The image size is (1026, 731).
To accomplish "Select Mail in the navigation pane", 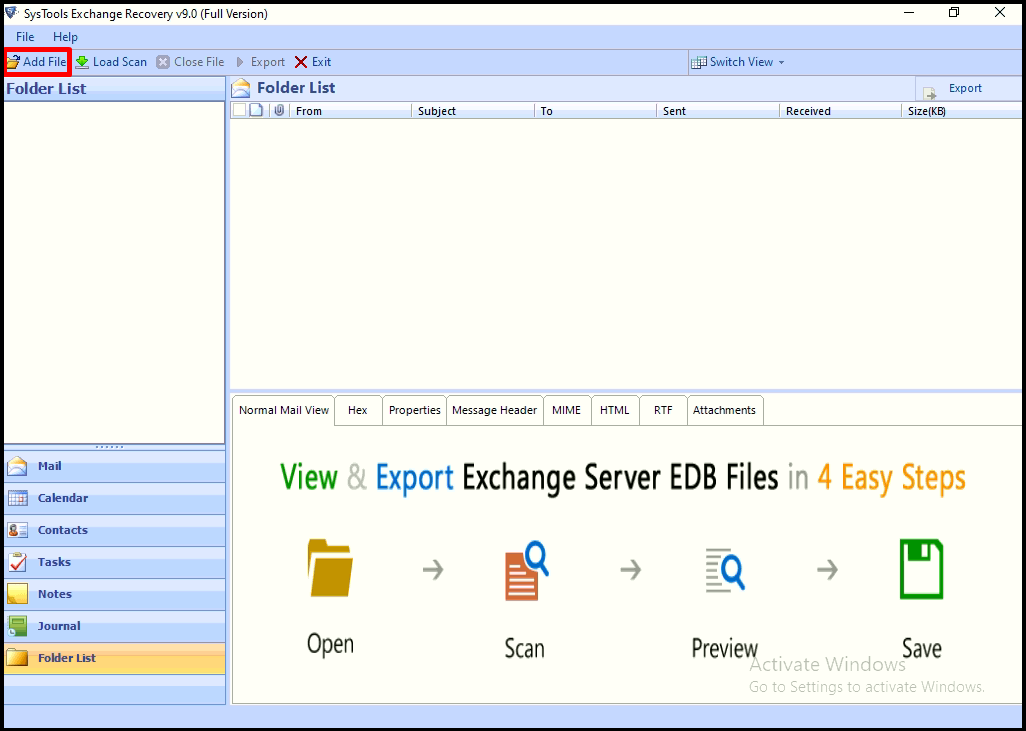I will tap(115, 467).
